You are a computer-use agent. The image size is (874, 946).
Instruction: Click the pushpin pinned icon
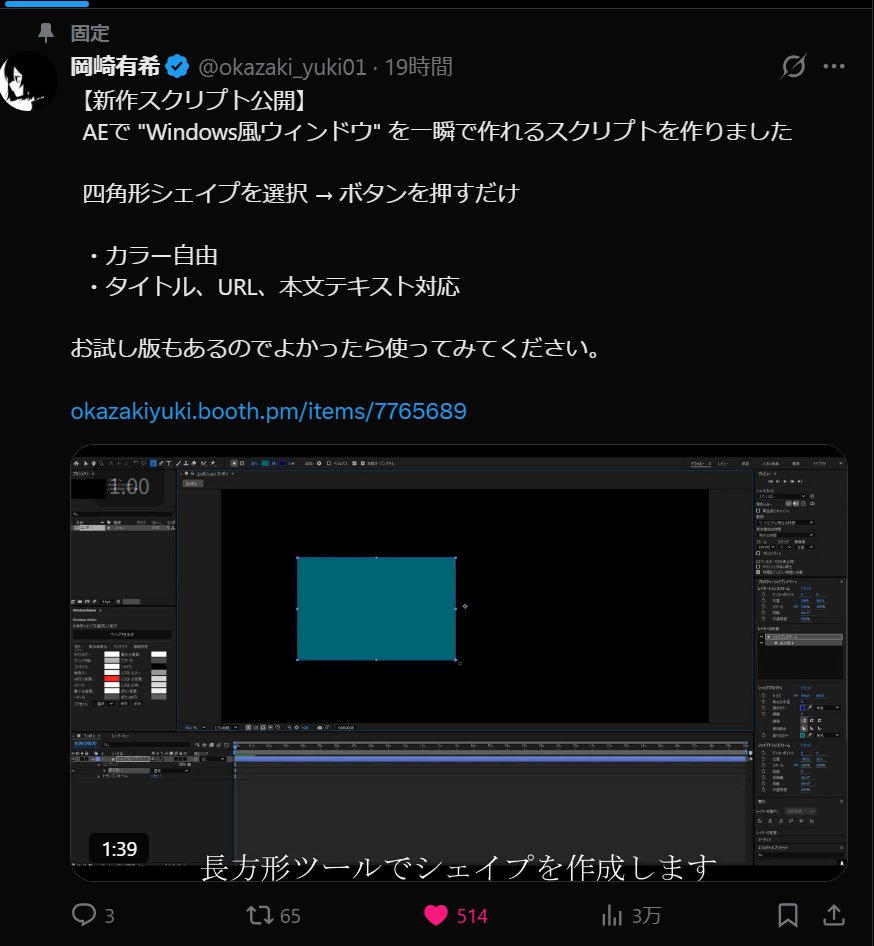(x=46, y=33)
